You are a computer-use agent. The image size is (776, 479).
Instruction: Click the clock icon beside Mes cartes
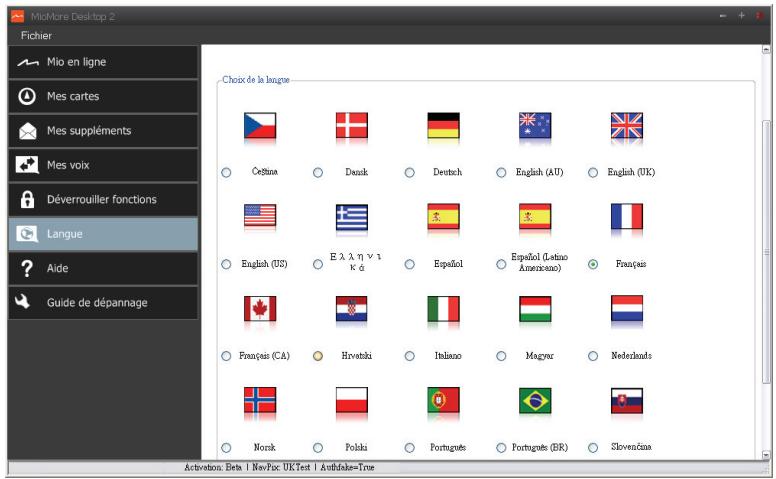(29, 97)
